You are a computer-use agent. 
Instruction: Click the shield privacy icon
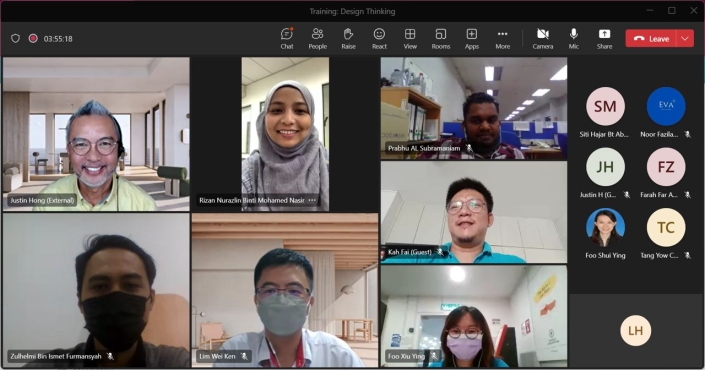[15, 39]
